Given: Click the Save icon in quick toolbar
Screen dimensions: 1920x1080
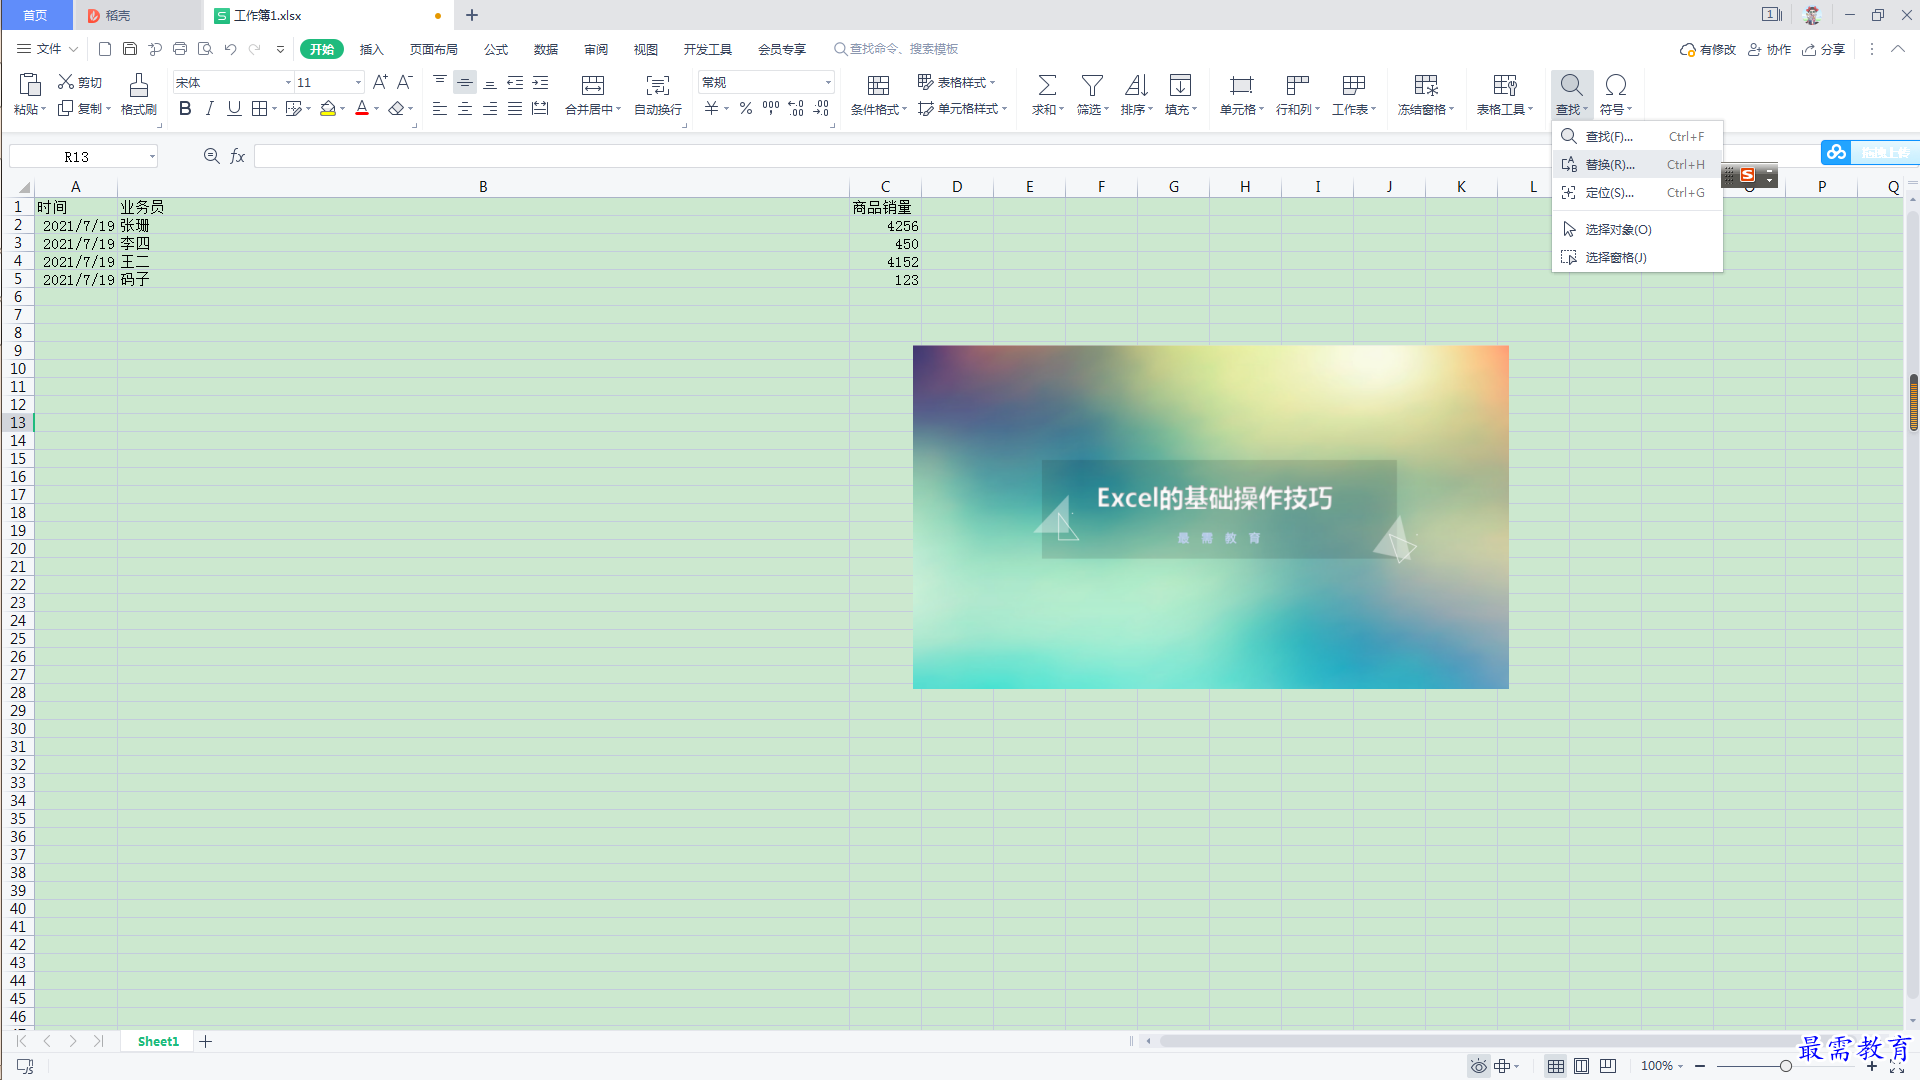Looking at the screenshot, I should 130,49.
